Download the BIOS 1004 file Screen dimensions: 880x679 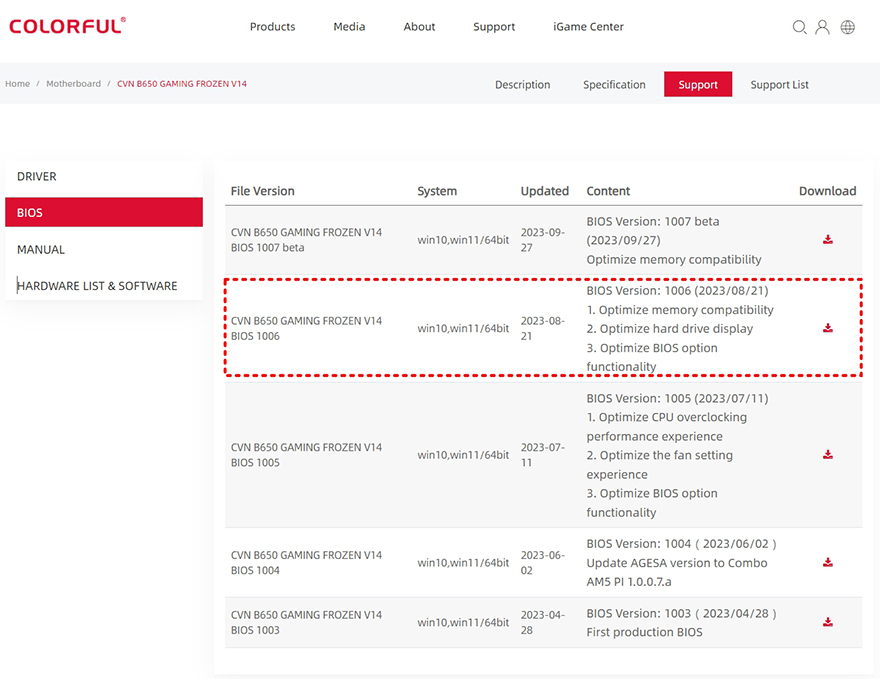[828, 562]
